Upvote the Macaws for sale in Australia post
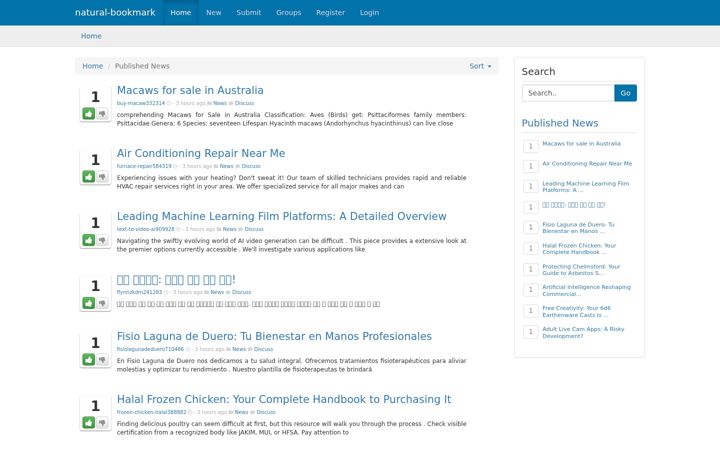Image resolution: width=720 pixels, height=450 pixels. [89, 113]
